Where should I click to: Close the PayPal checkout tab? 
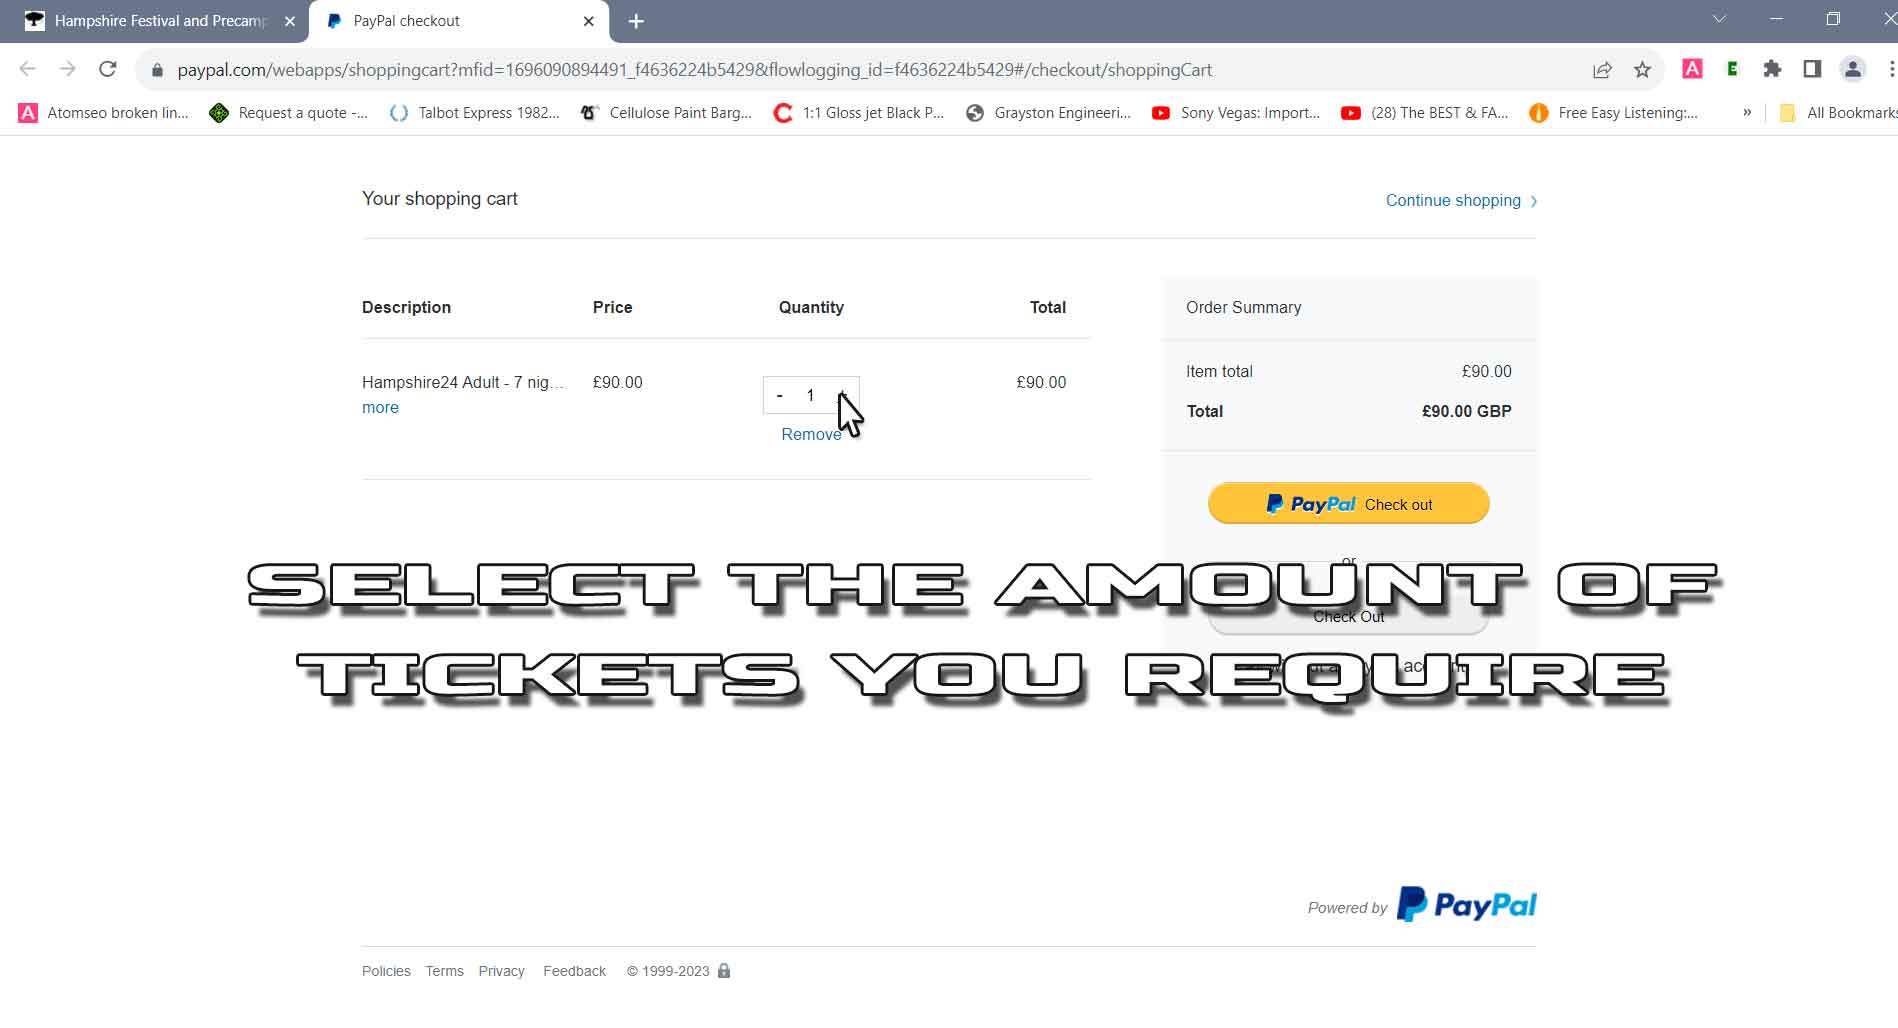click(589, 21)
